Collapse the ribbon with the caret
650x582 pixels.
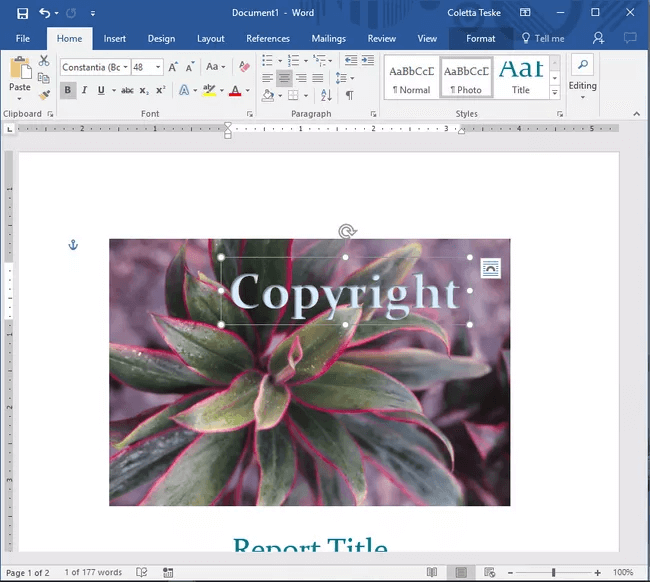coord(637,114)
